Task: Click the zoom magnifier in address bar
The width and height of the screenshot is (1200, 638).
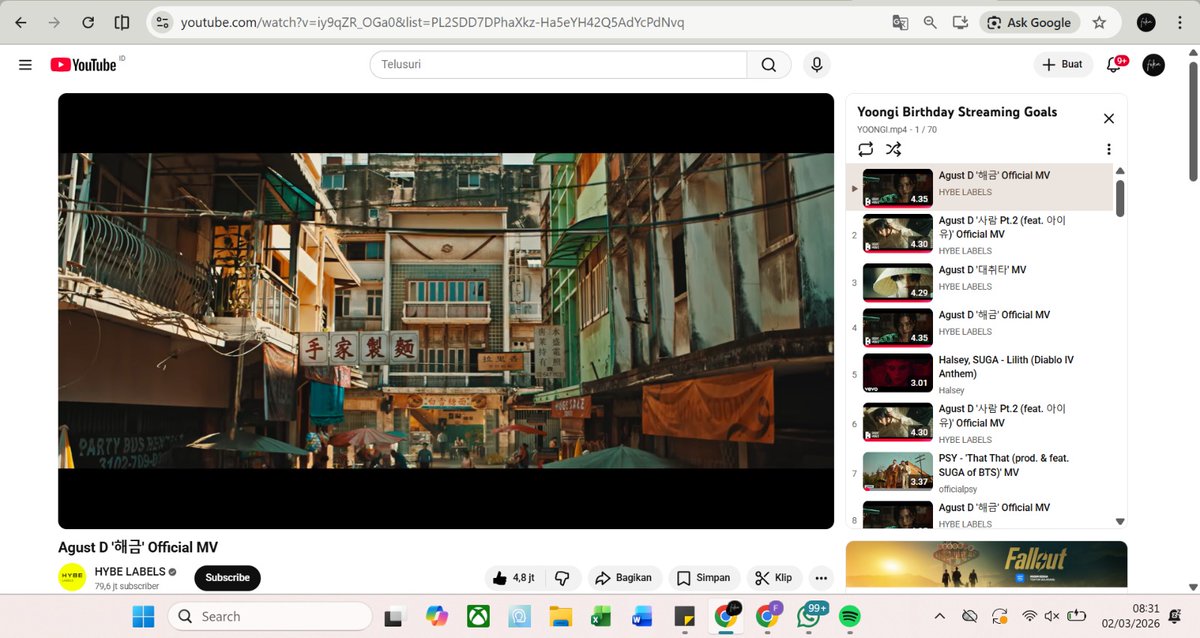Action: coord(930,22)
